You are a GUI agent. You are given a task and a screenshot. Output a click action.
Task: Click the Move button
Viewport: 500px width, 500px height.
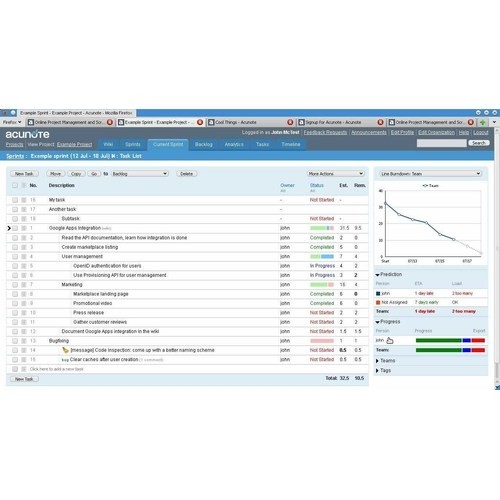[55, 174]
